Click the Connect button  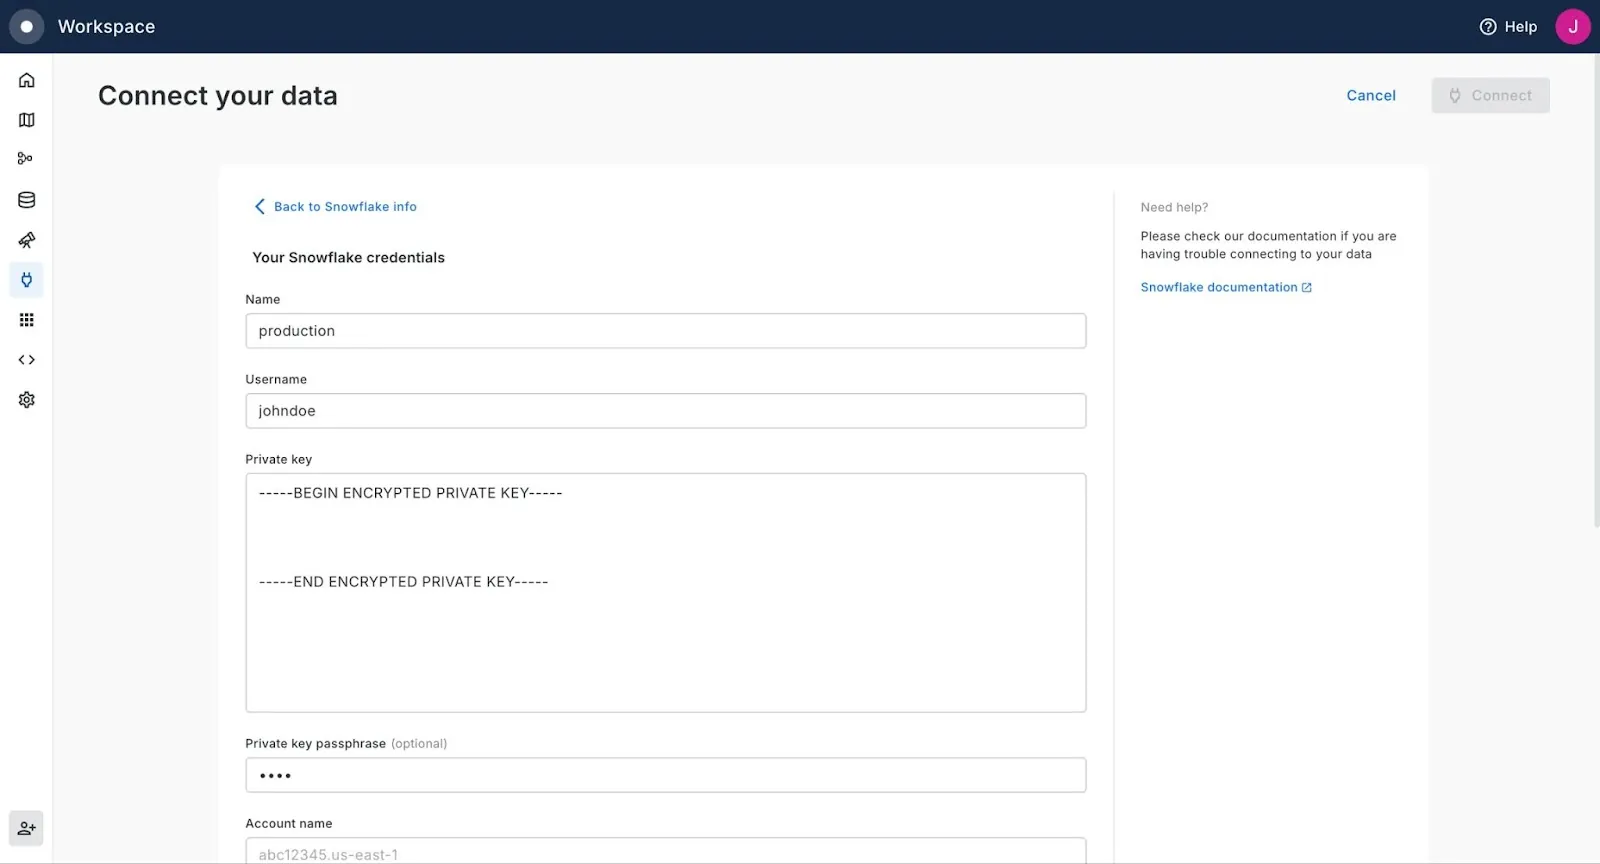[x=1490, y=96]
